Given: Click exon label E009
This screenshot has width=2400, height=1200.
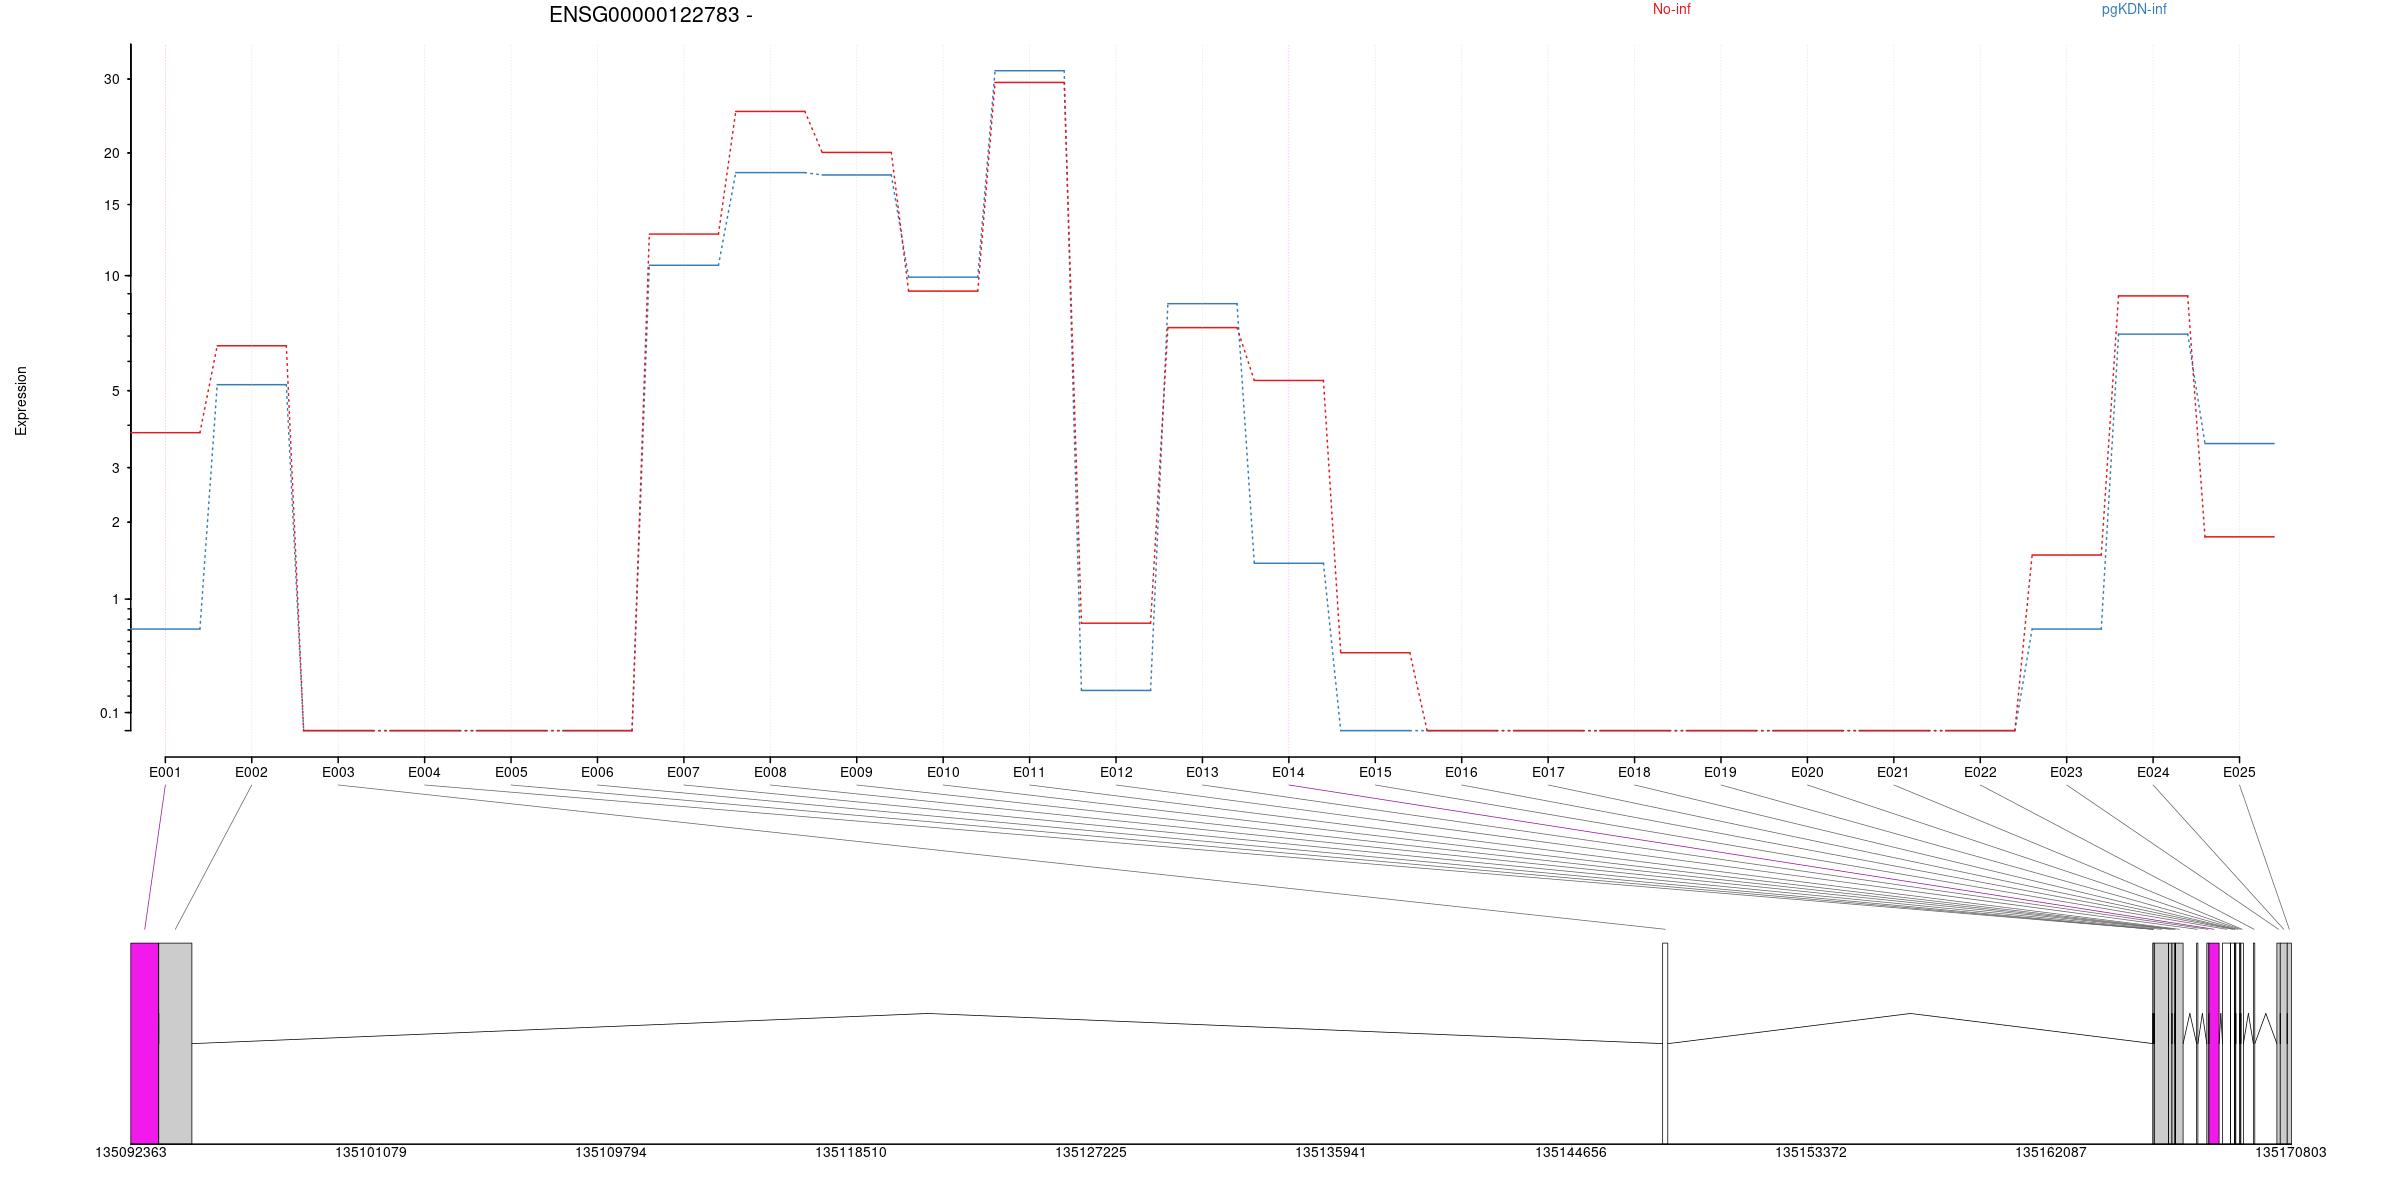Looking at the screenshot, I should point(856,772).
